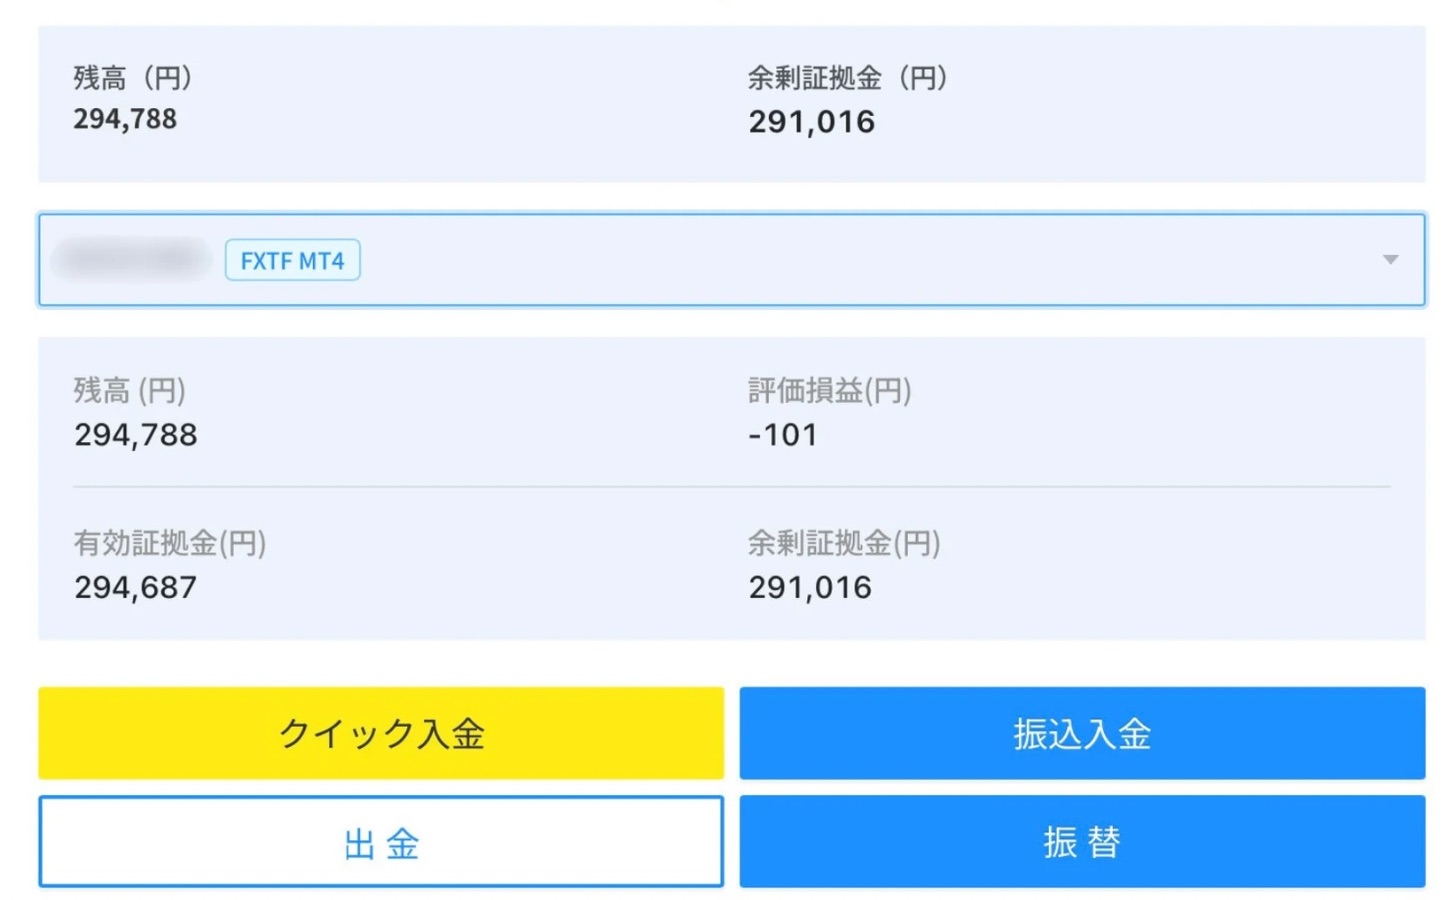Click the 評価損益(円) label
Viewport: 1450px width, 900px height.
click(x=829, y=390)
